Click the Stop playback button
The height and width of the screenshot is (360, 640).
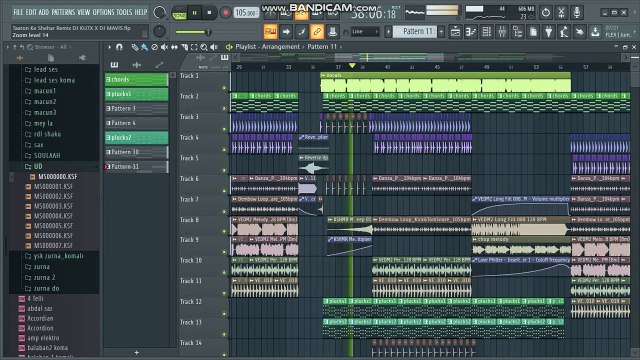(209, 13)
